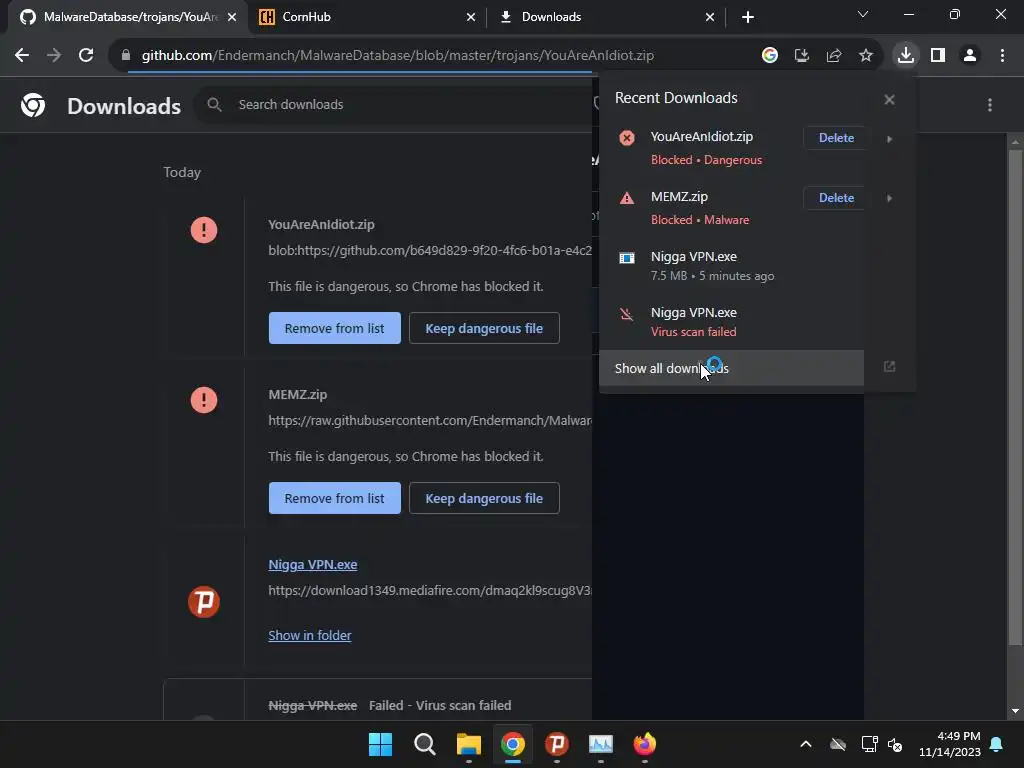Open a new browser tab
This screenshot has height=768, width=1024.
(748, 17)
